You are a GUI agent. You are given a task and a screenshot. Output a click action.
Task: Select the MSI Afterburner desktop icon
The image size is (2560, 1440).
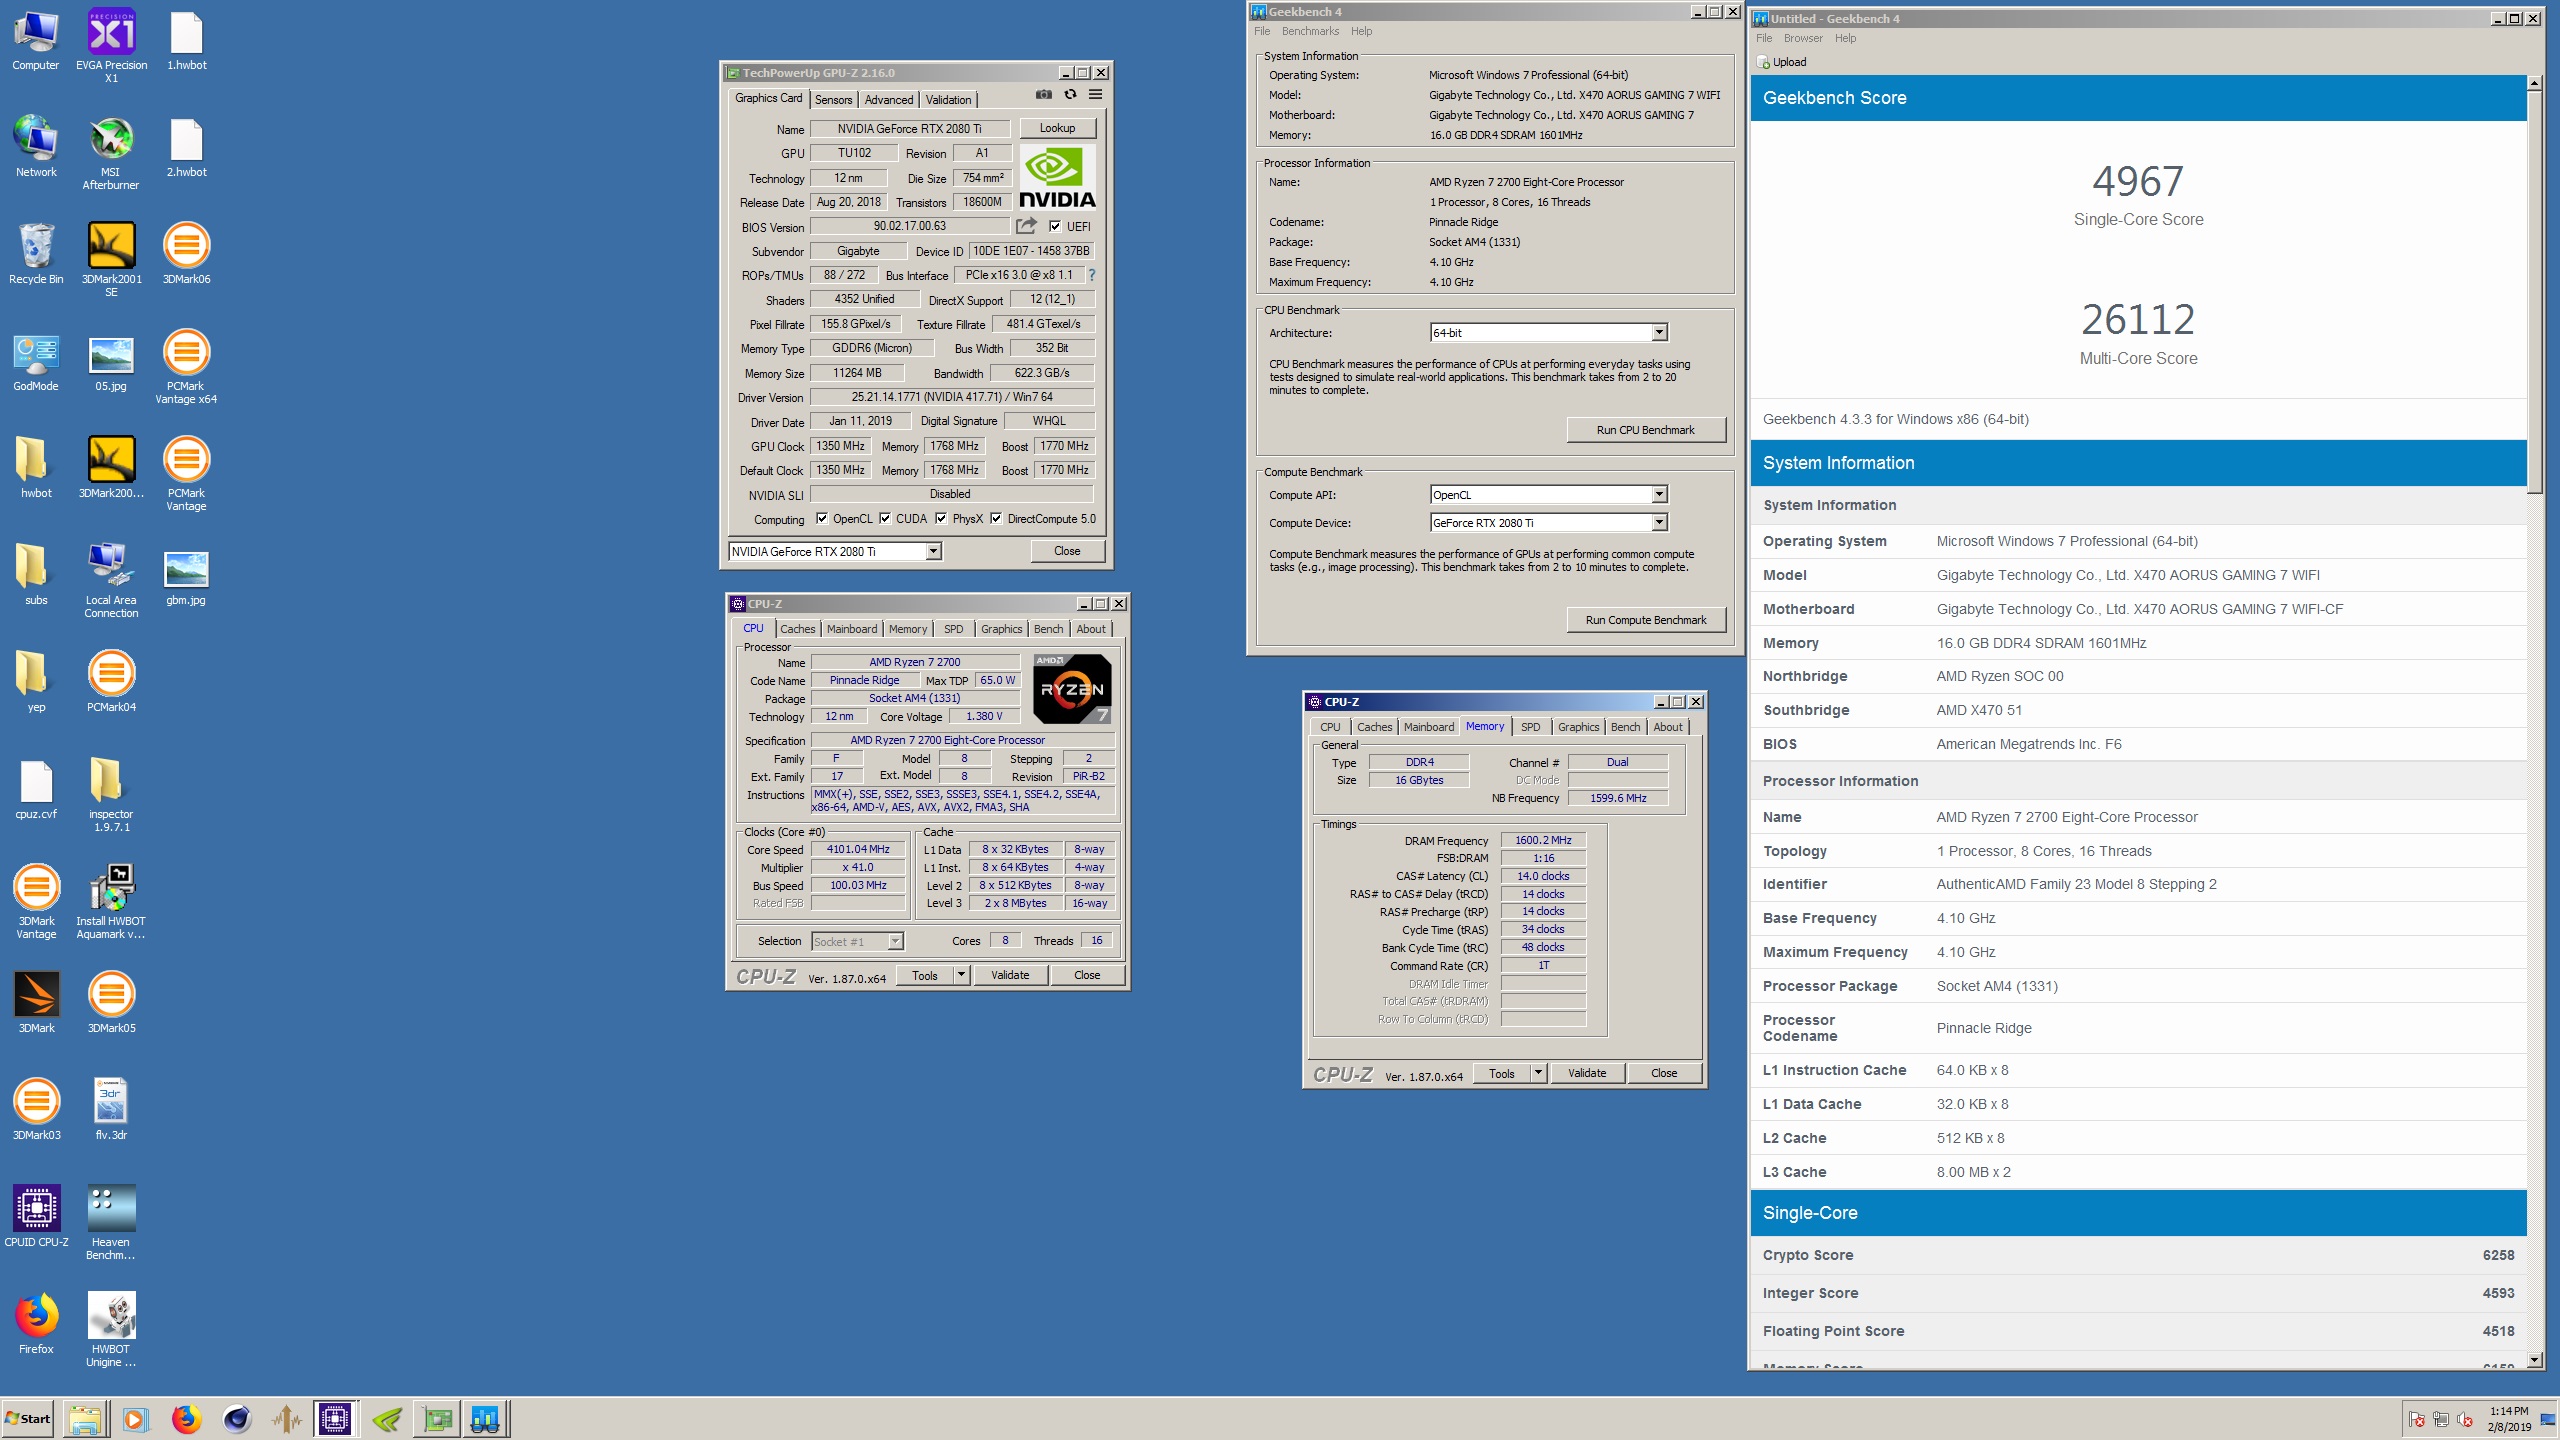tap(111, 152)
